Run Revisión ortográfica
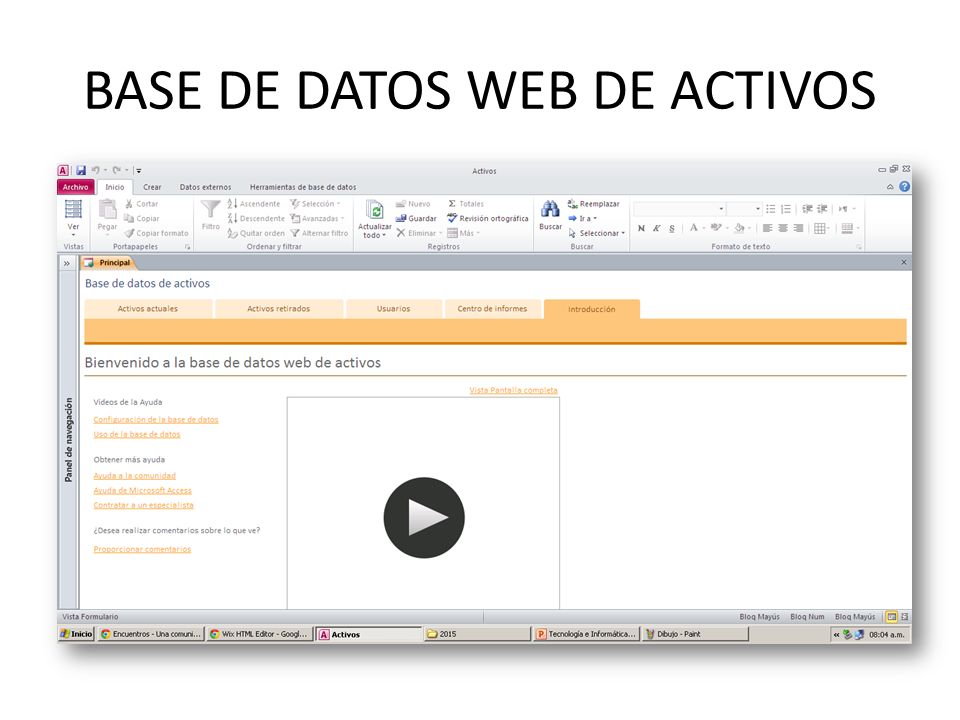 click(x=487, y=219)
